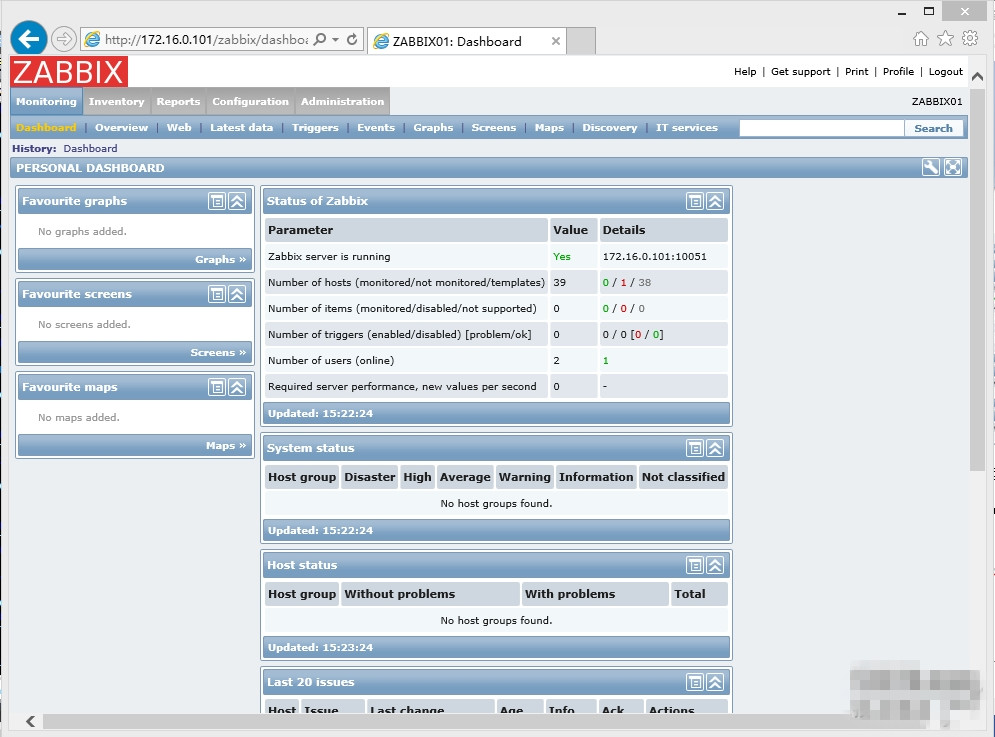This screenshot has width=995, height=737.
Task: Click the Zabbix search input field
Action: pos(821,128)
